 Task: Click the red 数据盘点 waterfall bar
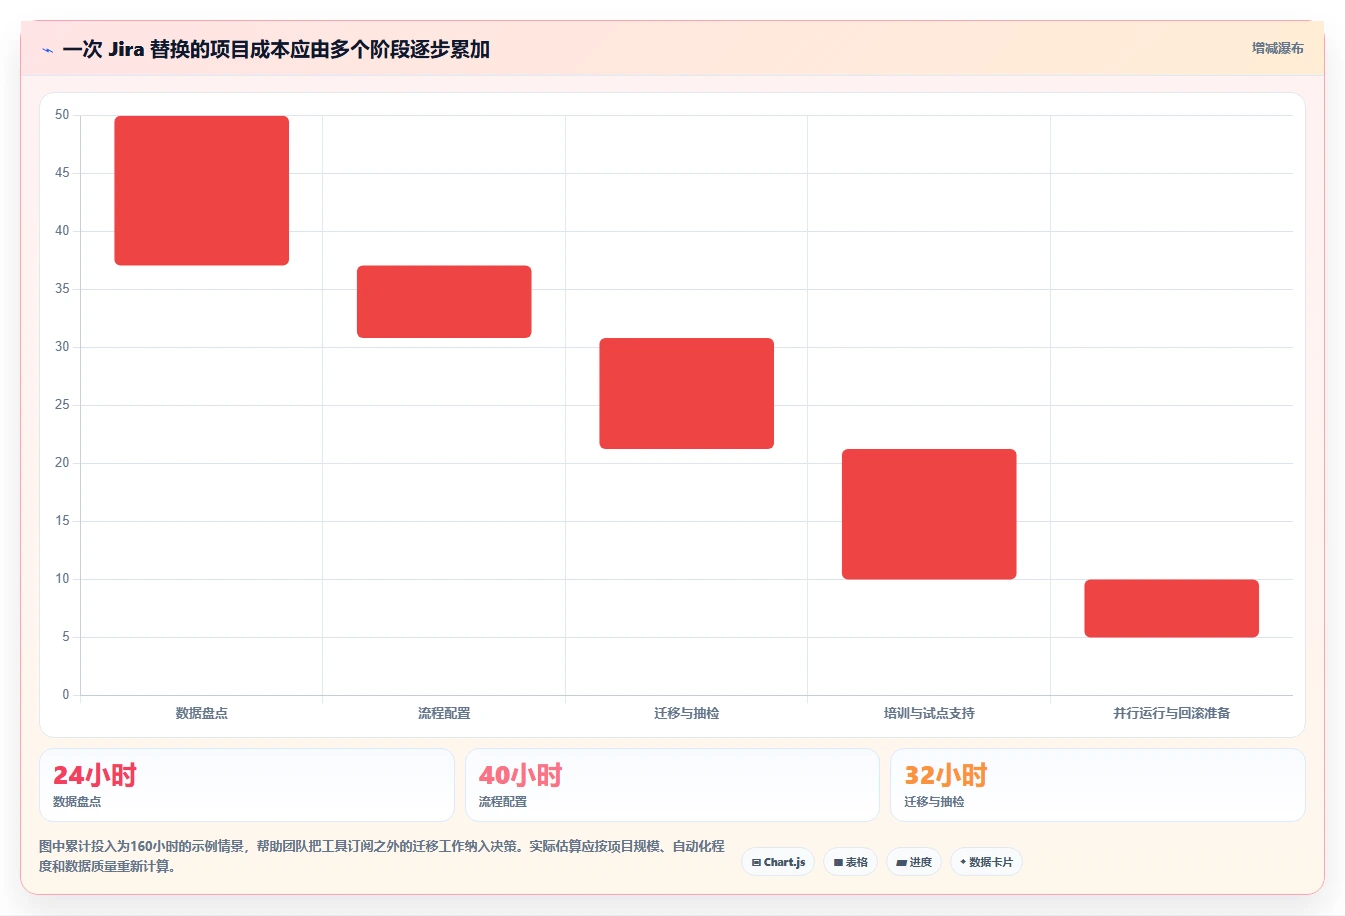coord(202,190)
